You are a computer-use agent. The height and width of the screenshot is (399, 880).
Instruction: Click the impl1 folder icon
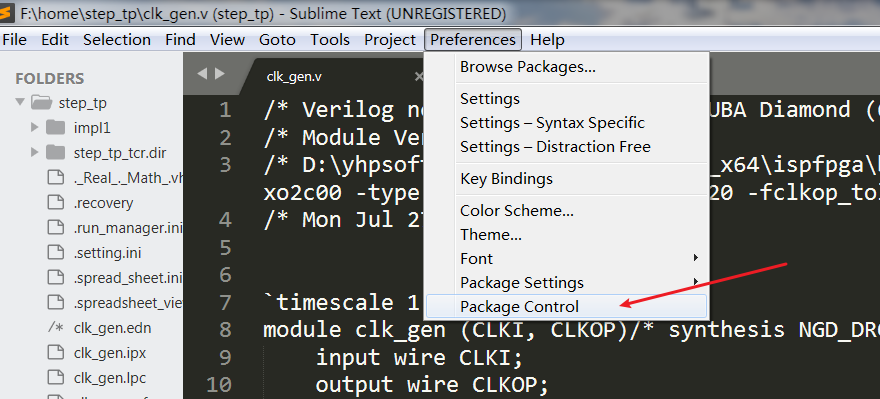(56, 127)
